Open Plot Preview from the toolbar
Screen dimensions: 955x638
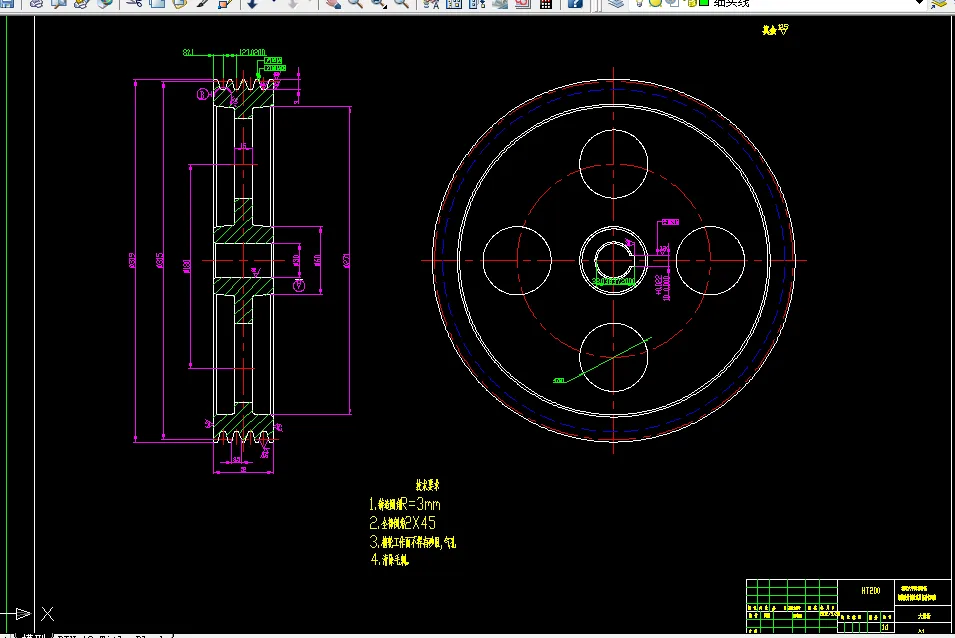tap(59, 4)
